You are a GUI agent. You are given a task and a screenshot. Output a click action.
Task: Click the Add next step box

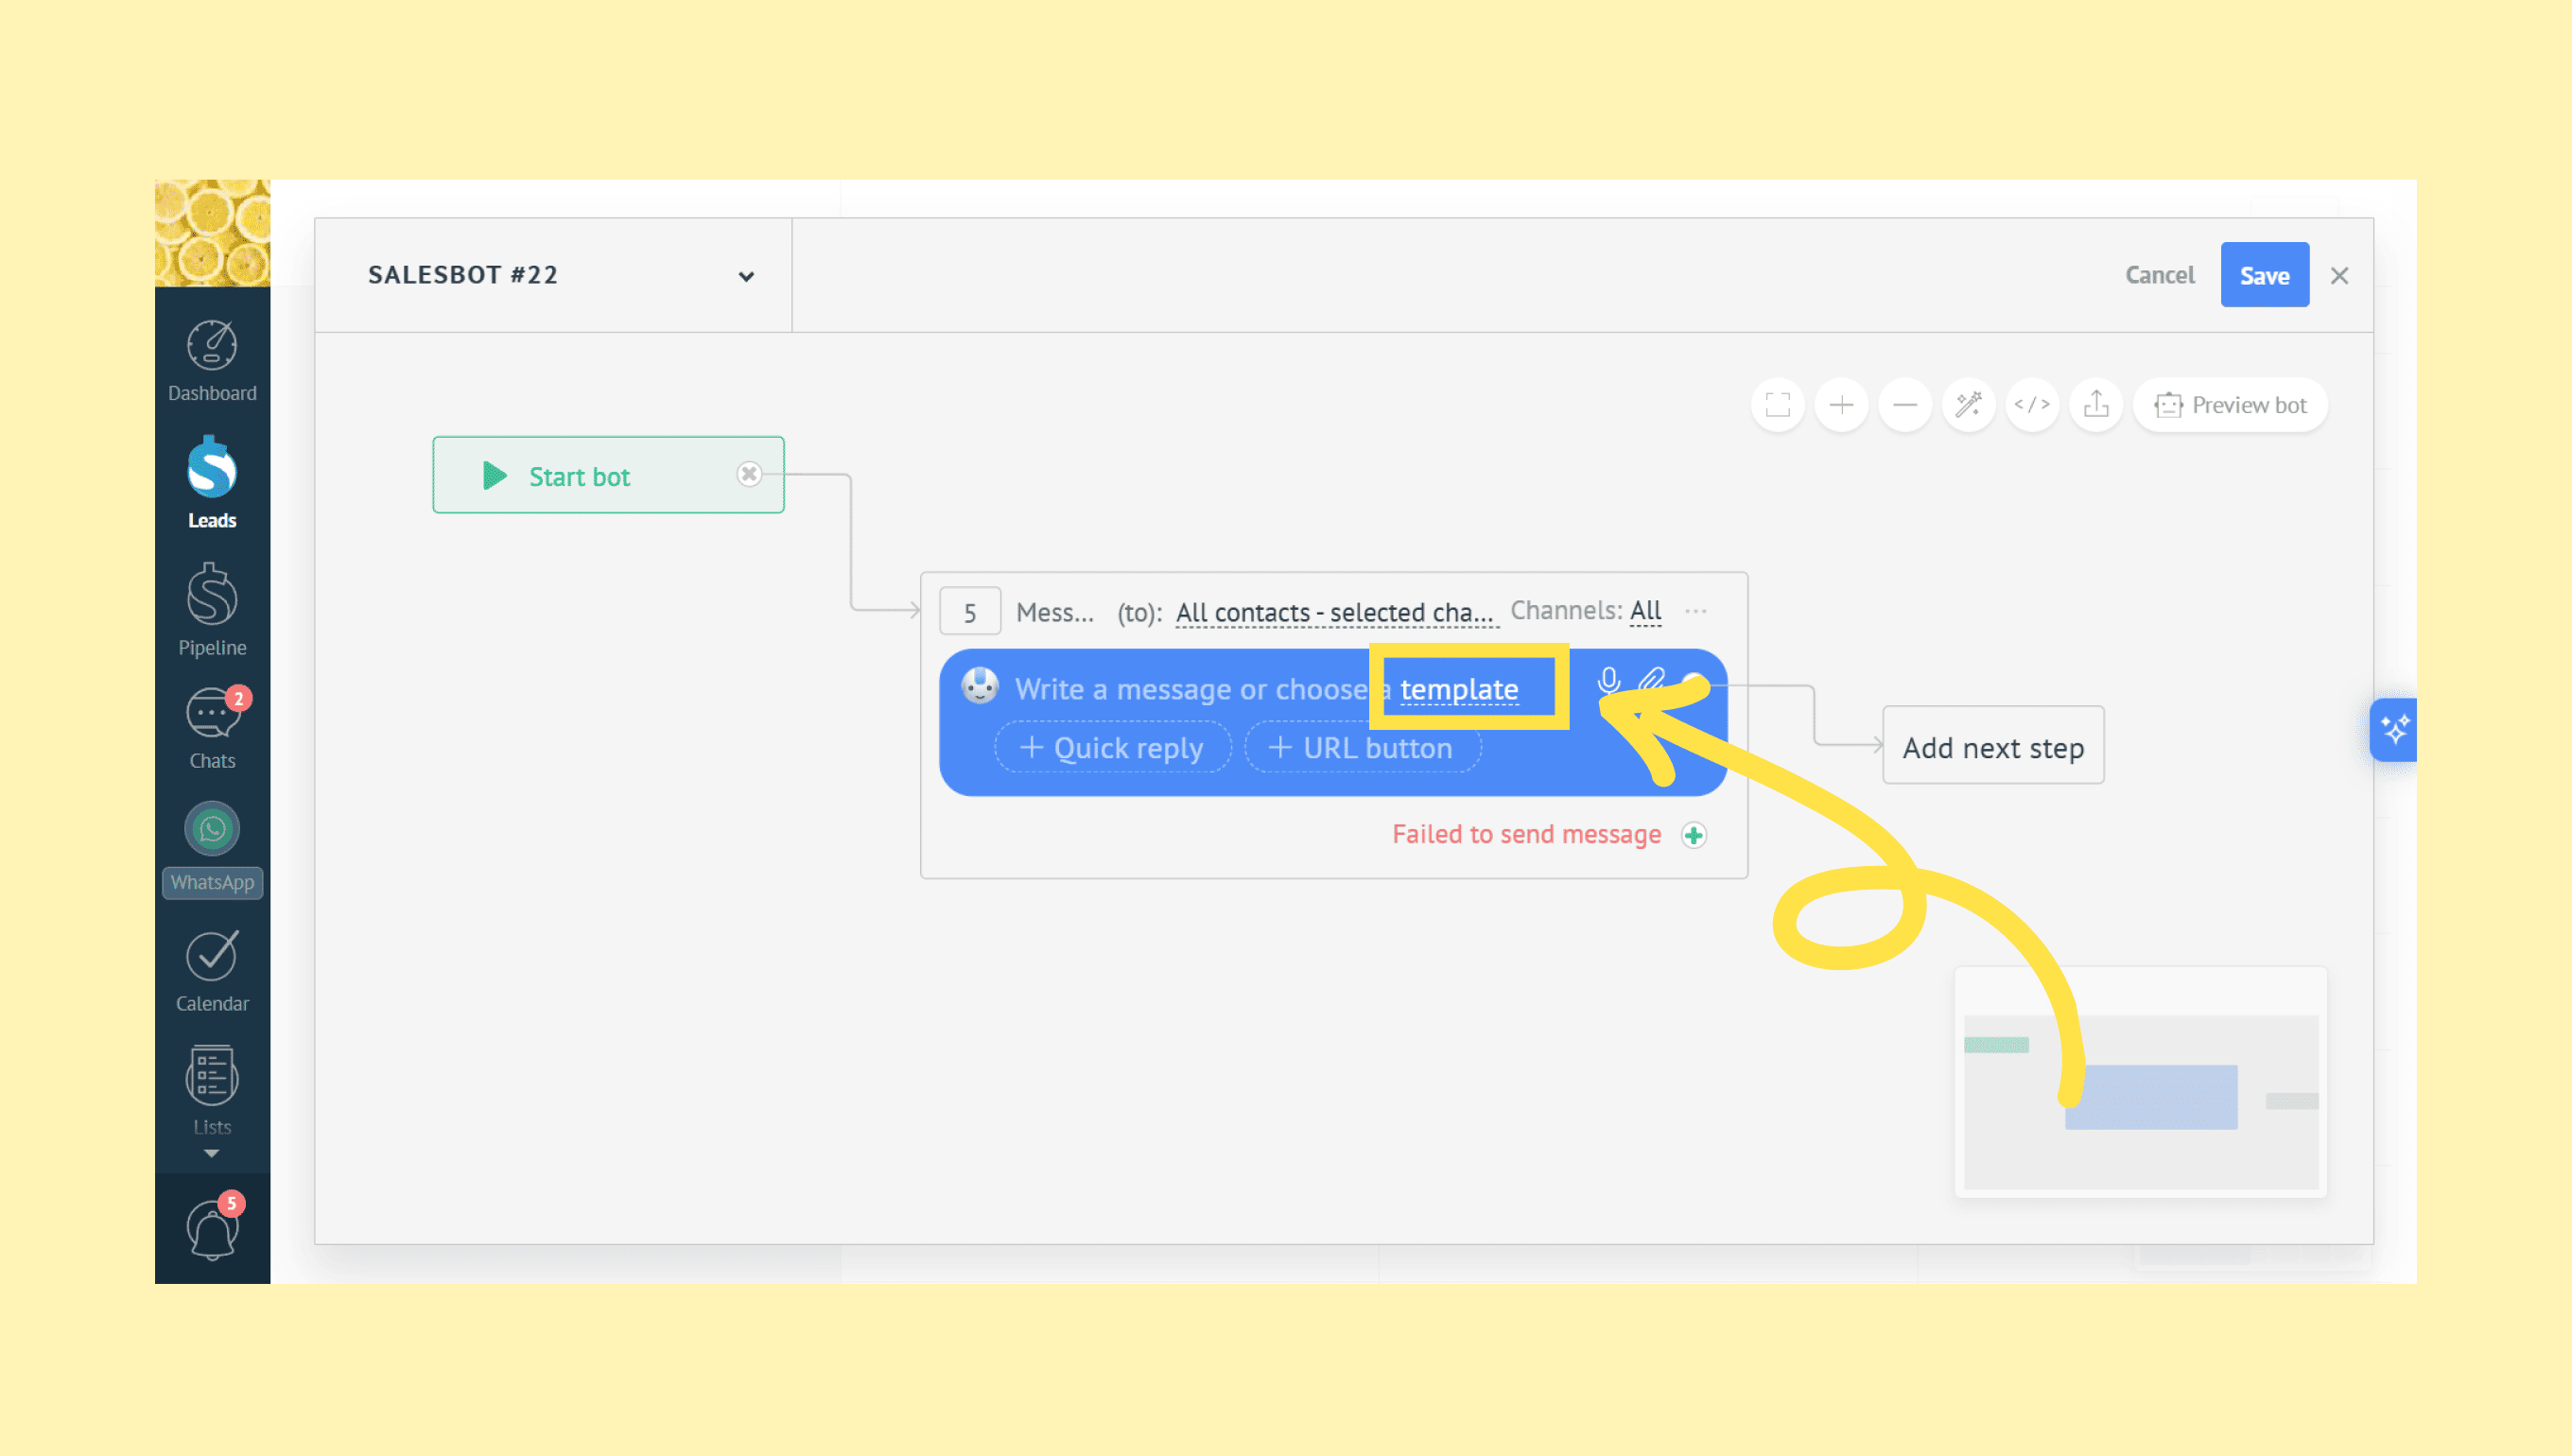[x=1992, y=747]
